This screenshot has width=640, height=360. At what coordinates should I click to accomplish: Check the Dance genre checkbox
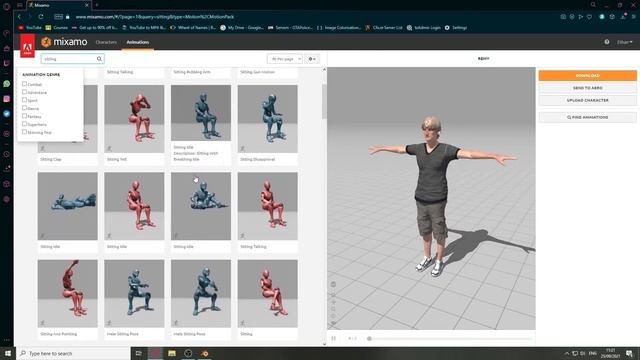[x=24, y=108]
